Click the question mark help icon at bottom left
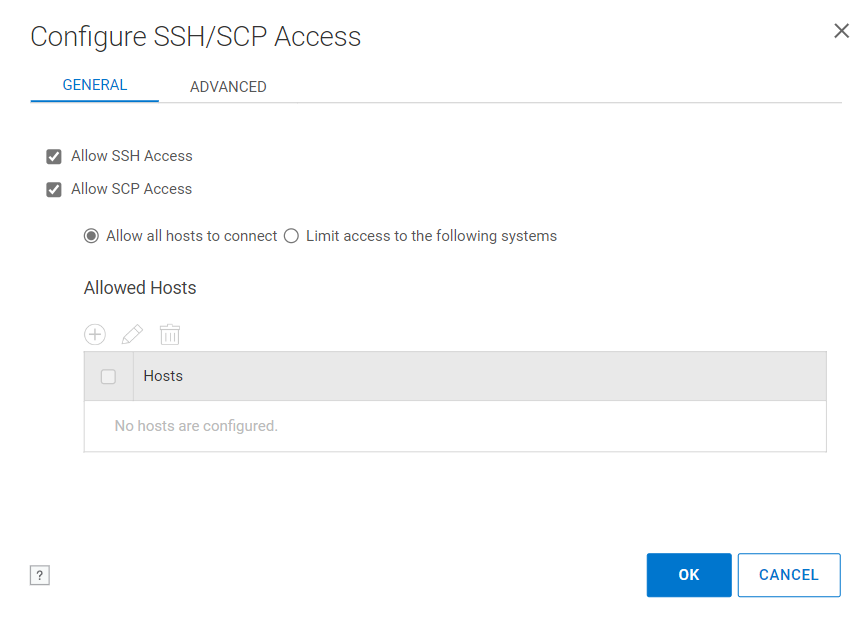Viewport: 868px width, 625px height. pos(39,575)
